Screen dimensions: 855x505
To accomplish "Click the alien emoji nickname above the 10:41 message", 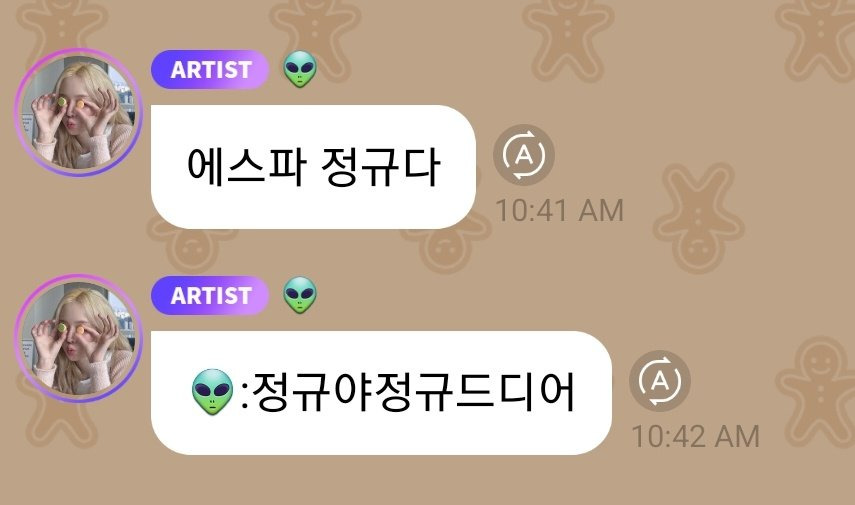I will [x=300, y=69].
